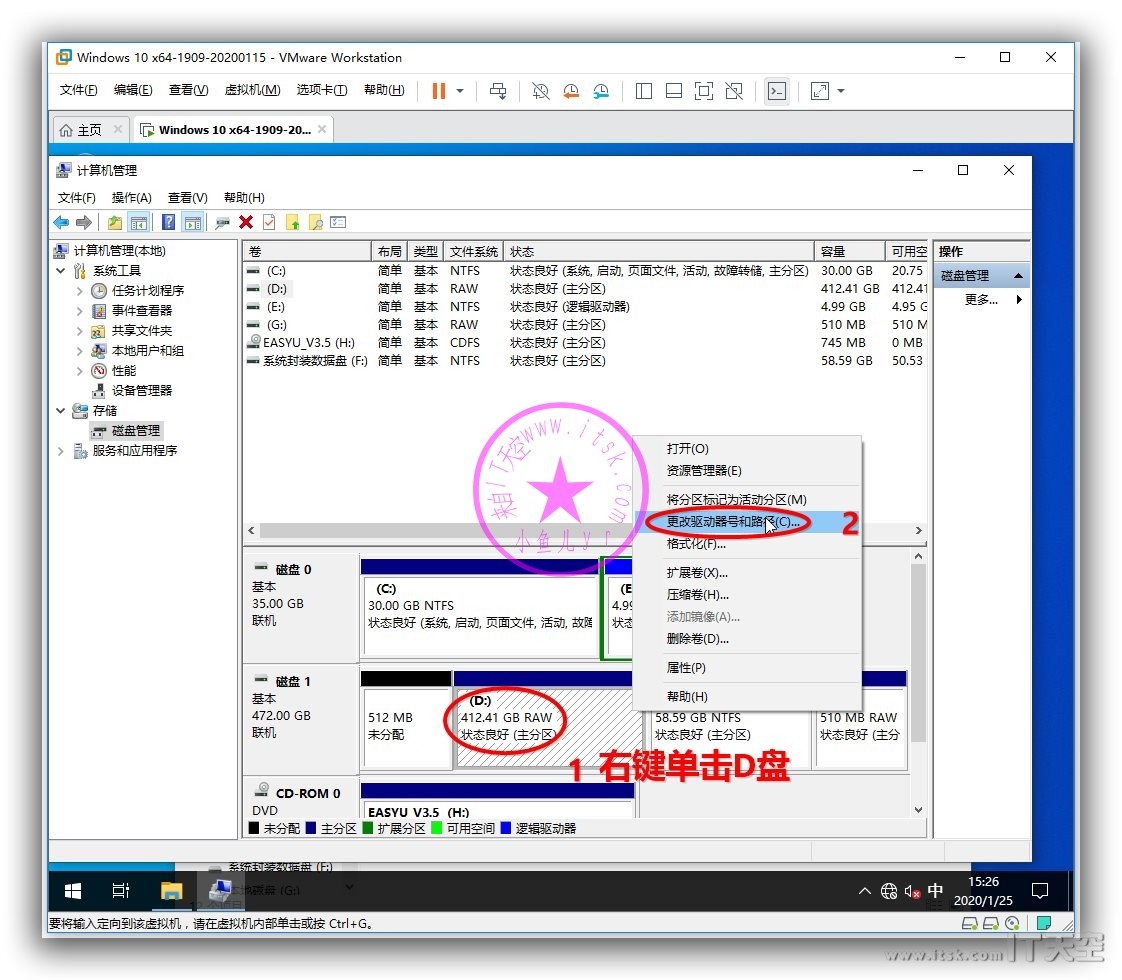
Task: Open the VMware 虚拟机(M) menu
Action: 252,89
